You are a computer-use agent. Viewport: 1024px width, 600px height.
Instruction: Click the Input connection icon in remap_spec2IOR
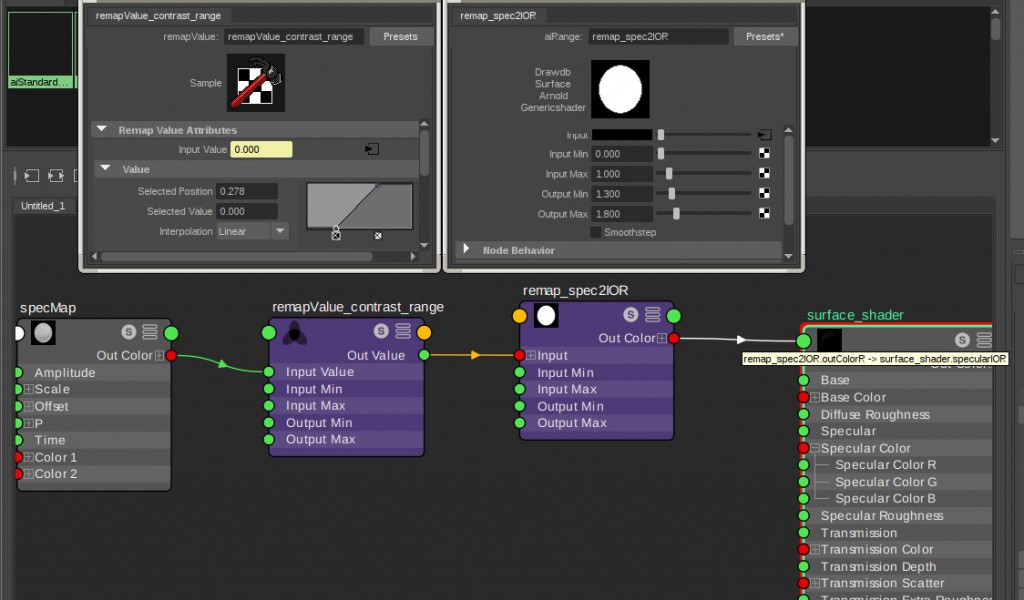[x=764, y=134]
